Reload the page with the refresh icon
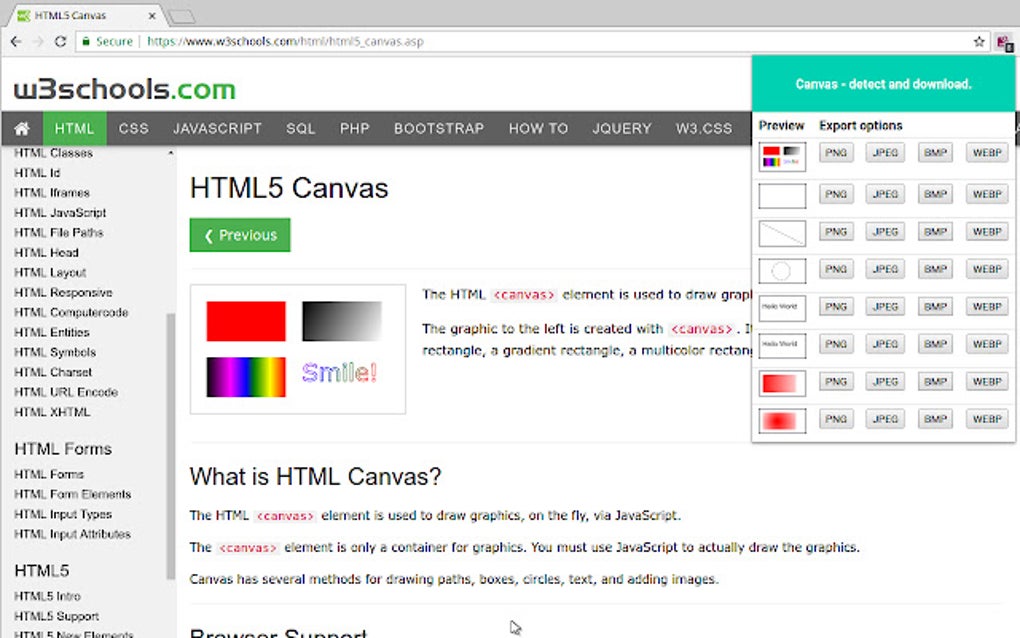This screenshot has height=638, width=1020. tap(60, 42)
